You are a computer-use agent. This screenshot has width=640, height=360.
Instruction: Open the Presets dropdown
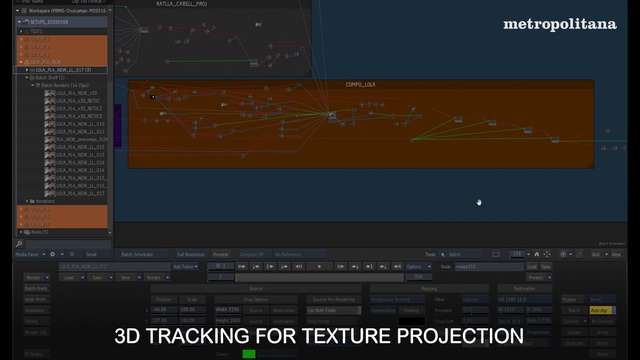(539, 278)
